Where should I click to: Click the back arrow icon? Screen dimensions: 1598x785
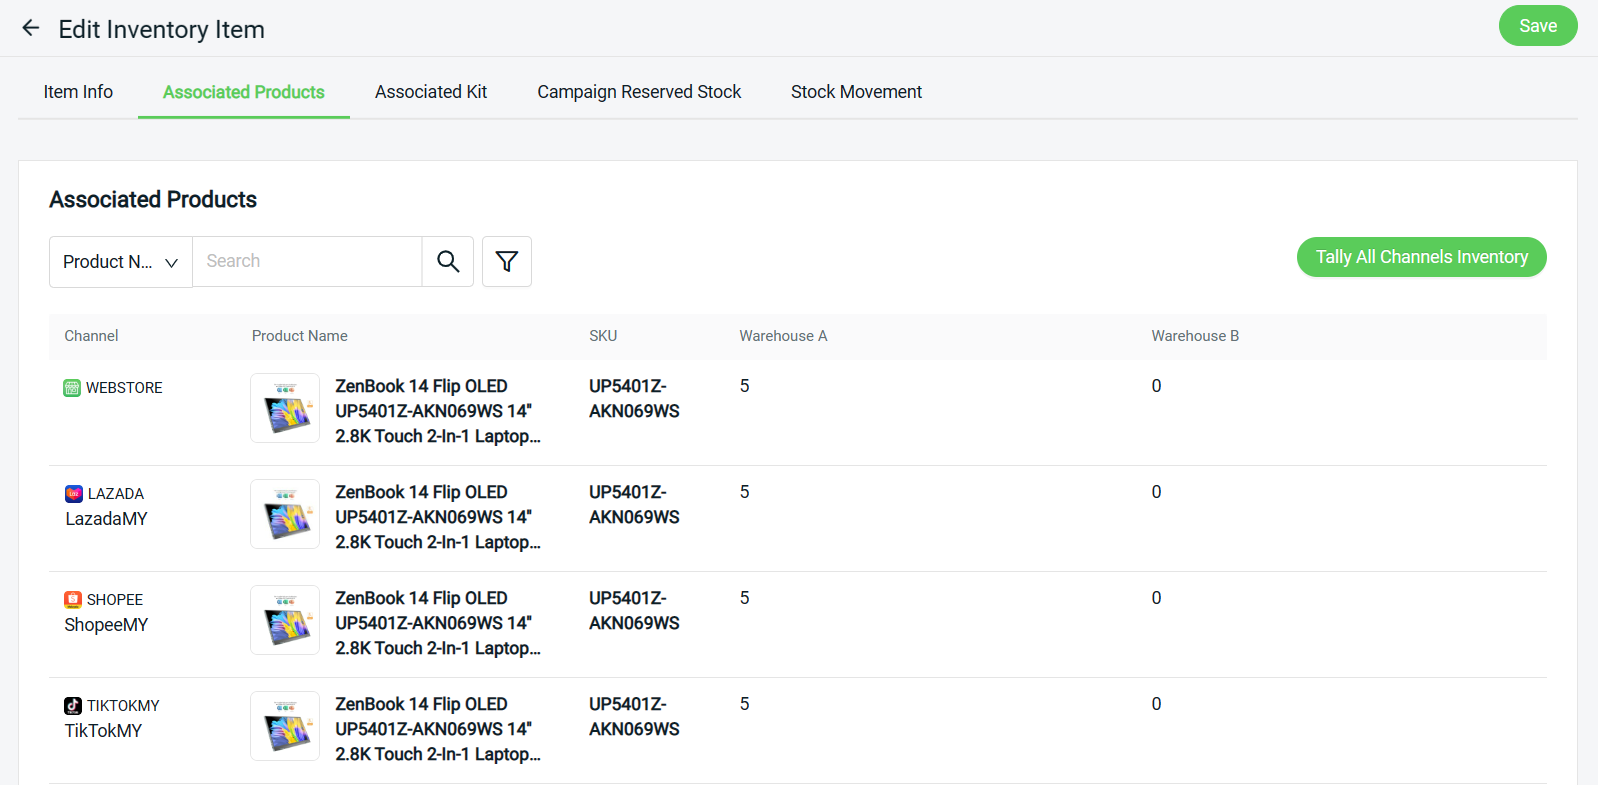coord(31,28)
